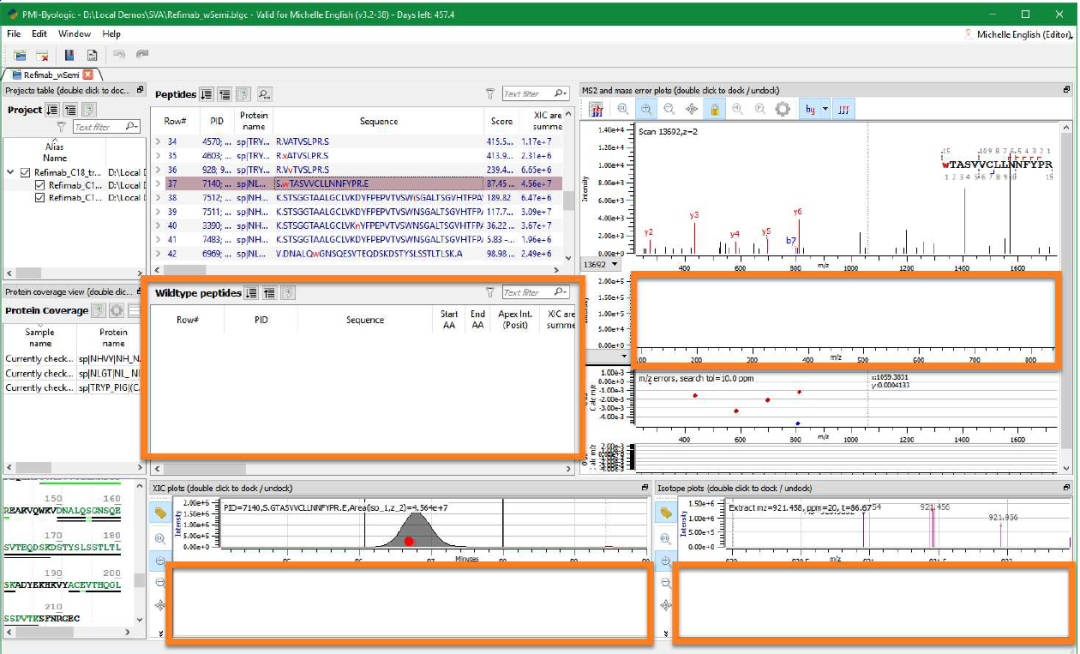This screenshot has height=654, width=1080.
Task: Click the lock icon in MS2 toolbar
Action: [714, 110]
